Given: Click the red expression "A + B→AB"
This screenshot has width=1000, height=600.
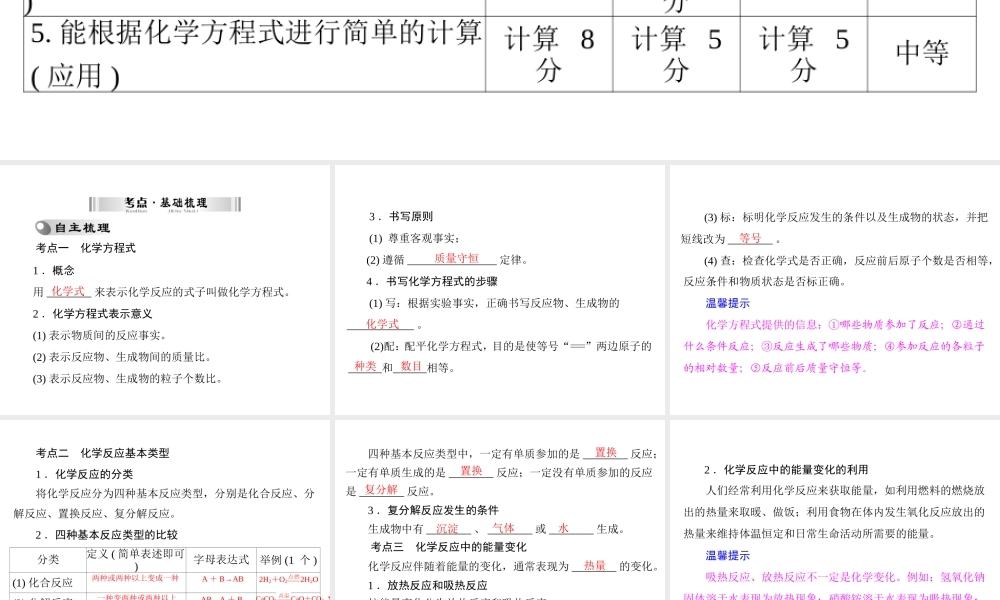Looking at the screenshot, I should [x=223, y=580].
